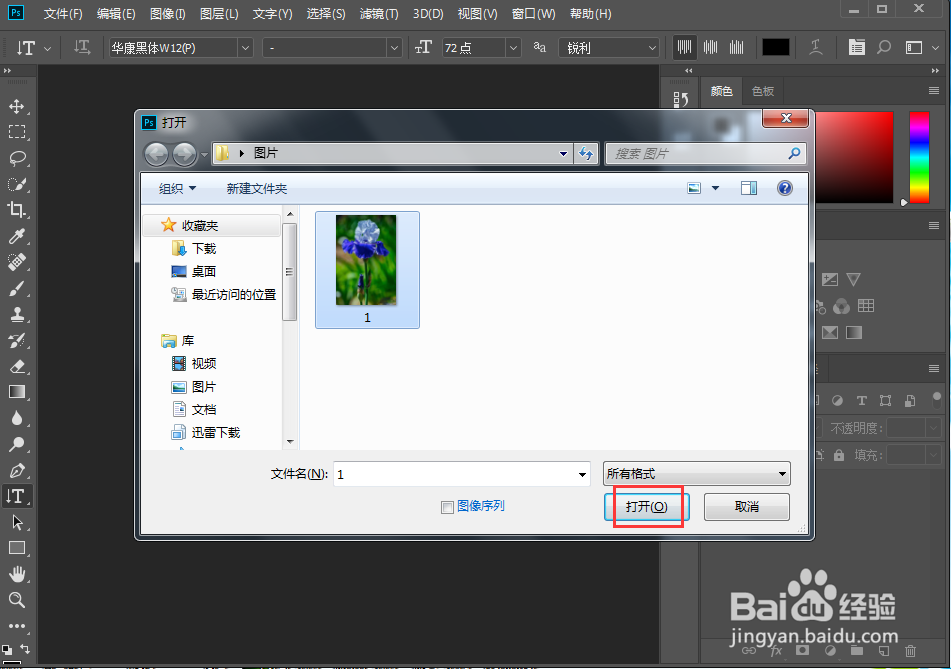This screenshot has height=669, width=951.
Task: Select the Rectangle shape tool
Action: point(16,548)
